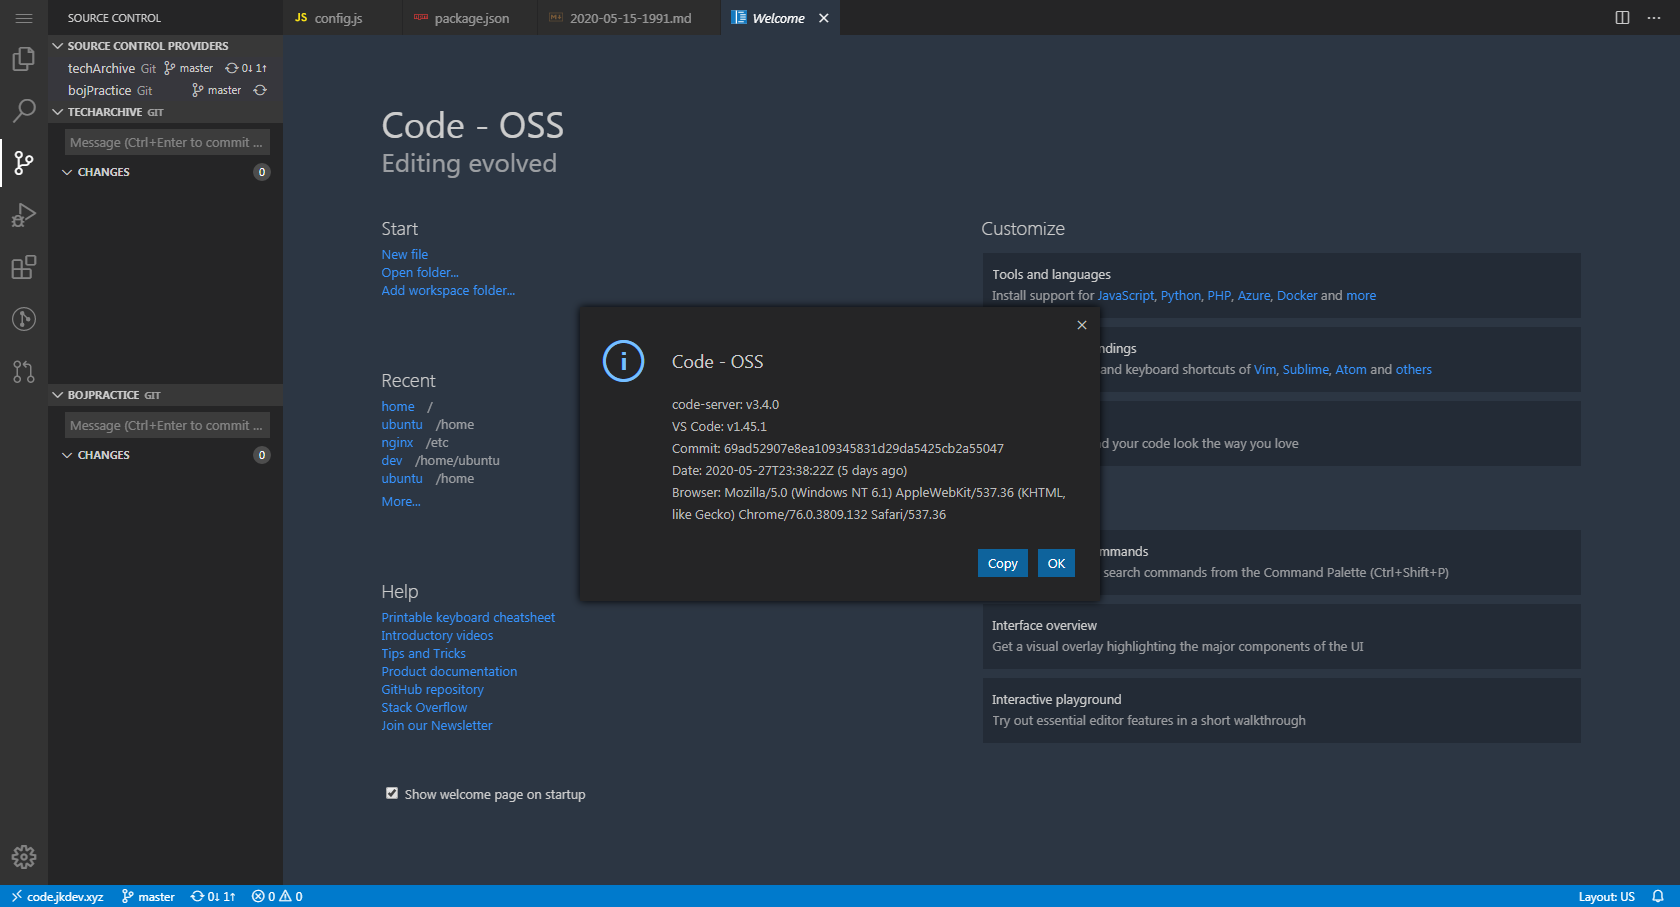Image resolution: width=1680 pixels, height=907 pixels.
Task: Open the Run and Debug view
Action: click(23, 215)
